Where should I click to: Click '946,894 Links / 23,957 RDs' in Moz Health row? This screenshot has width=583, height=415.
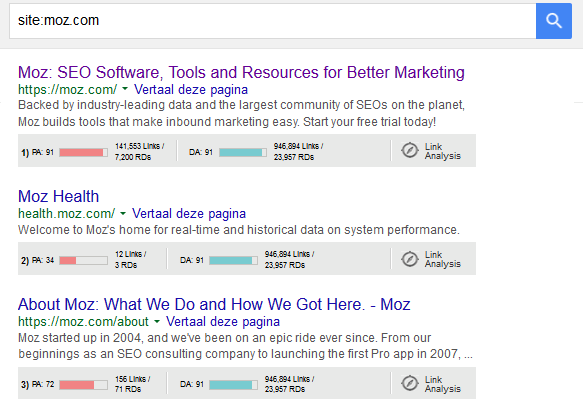[x=289, y=260]
